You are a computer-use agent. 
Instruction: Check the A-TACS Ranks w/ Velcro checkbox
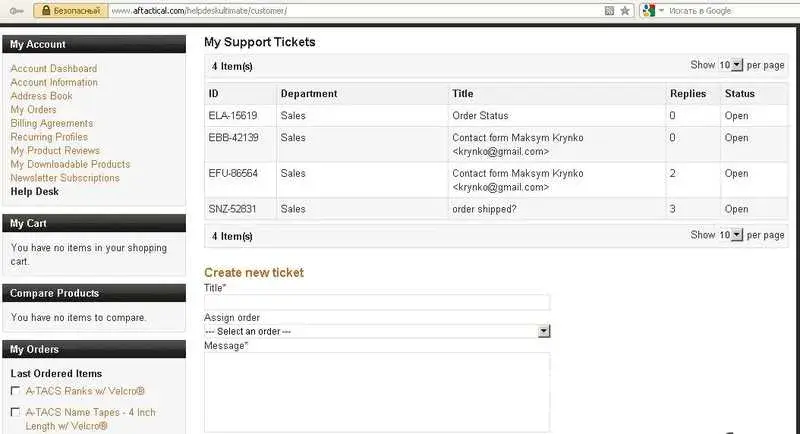coord(15,391)
